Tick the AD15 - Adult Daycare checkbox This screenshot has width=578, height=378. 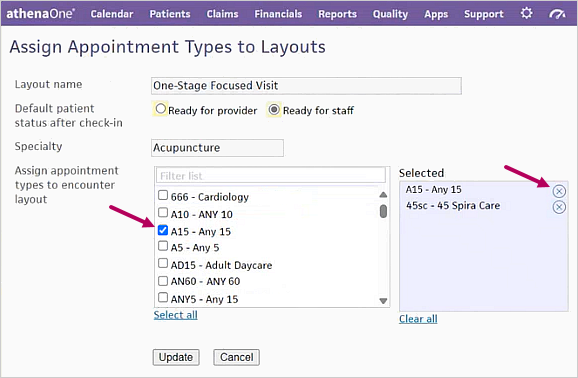click(163, 263)
